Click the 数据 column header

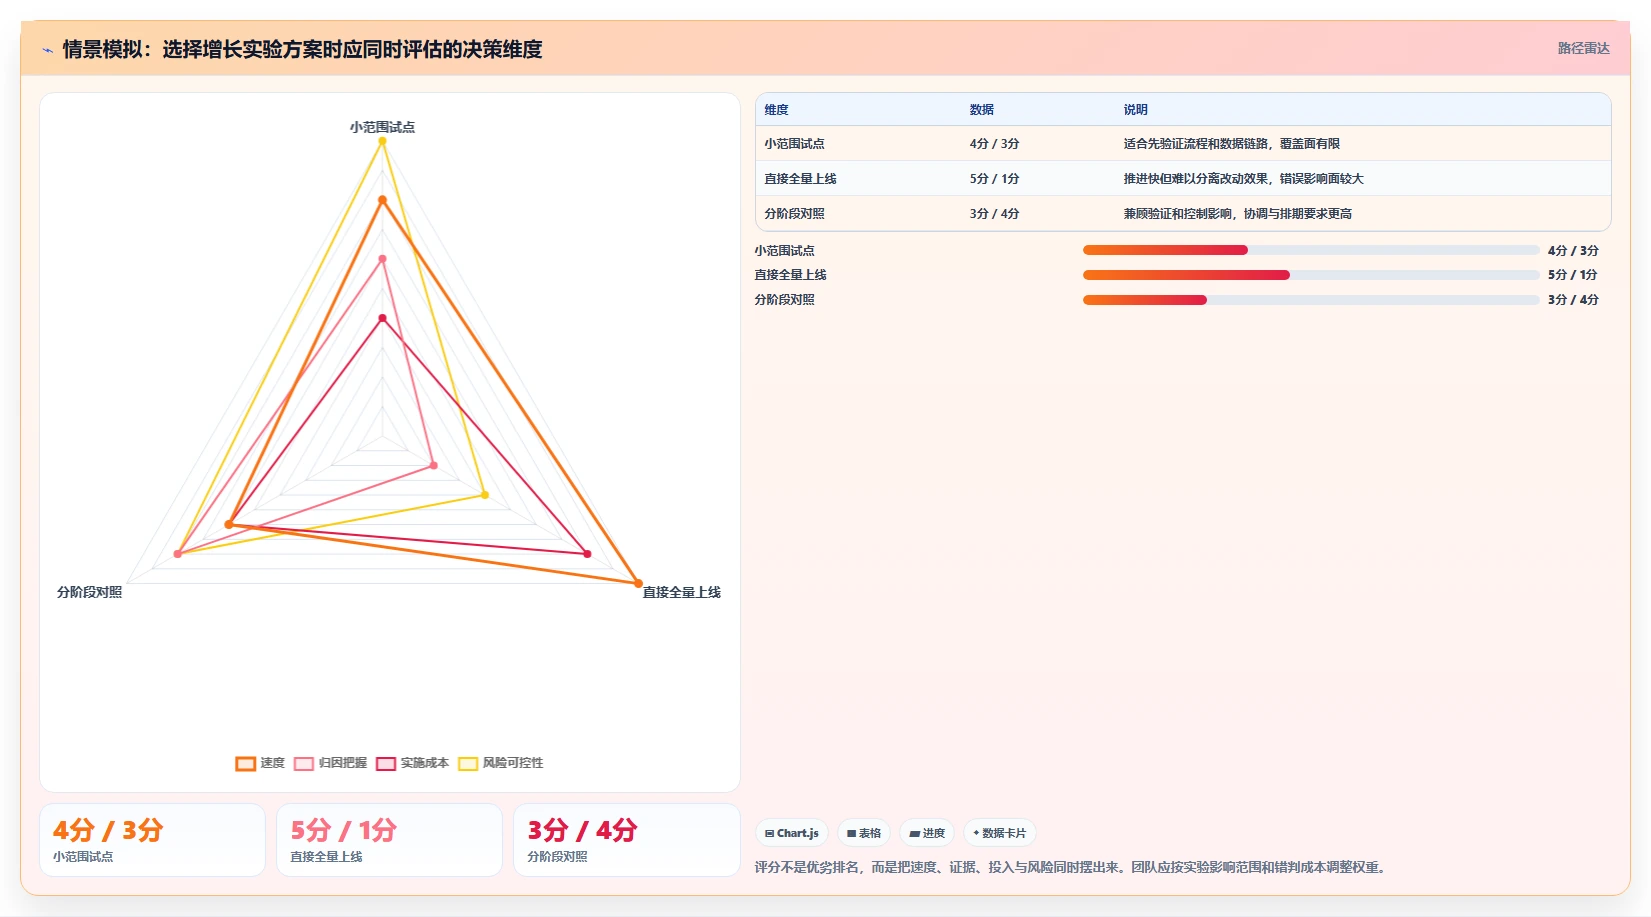pyautogui.click(x=982, y=110)
